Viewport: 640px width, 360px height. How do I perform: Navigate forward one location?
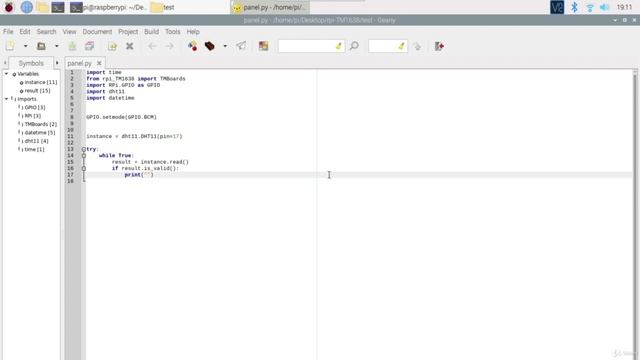pyautogui.click(x=169, y=46)
